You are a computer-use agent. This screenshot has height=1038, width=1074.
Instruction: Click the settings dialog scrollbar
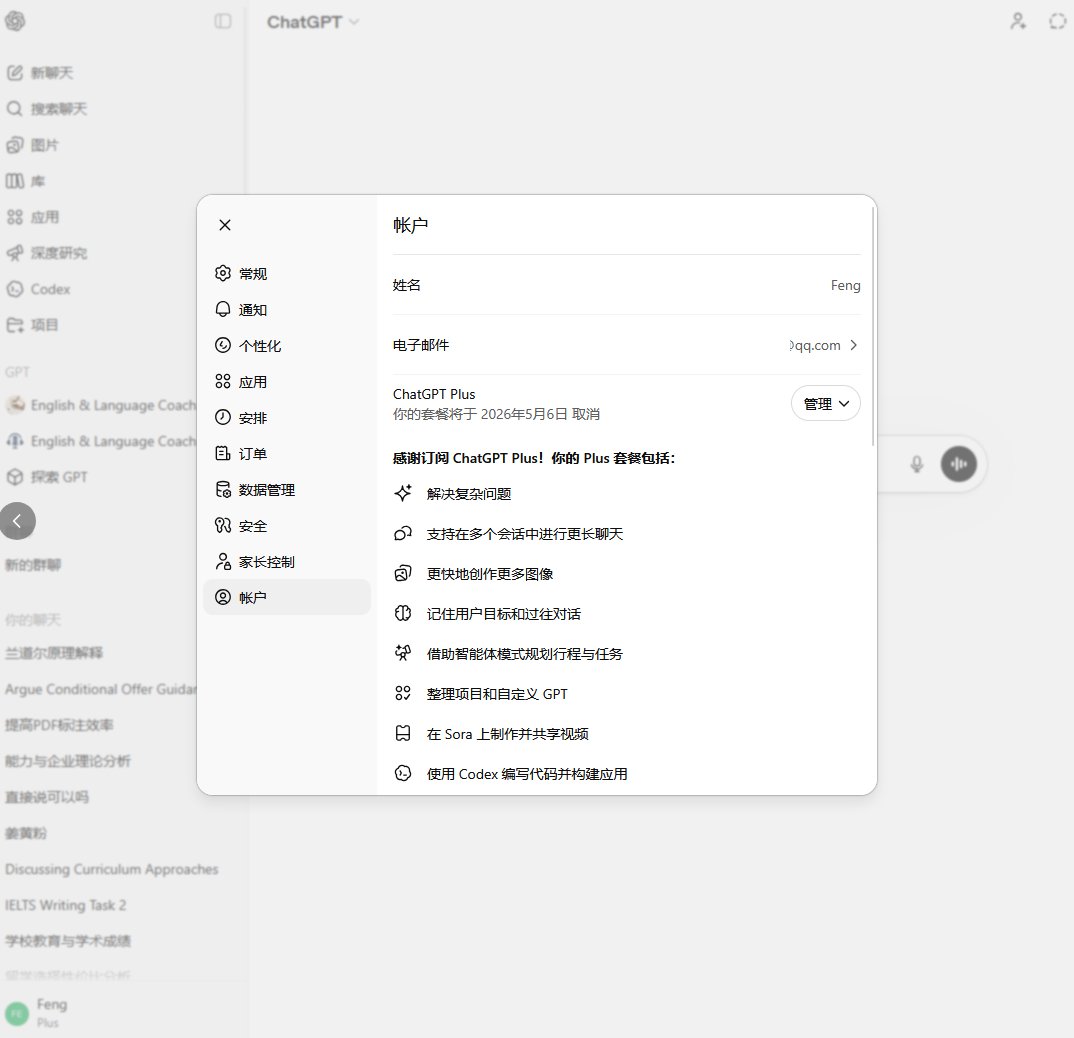873,326
